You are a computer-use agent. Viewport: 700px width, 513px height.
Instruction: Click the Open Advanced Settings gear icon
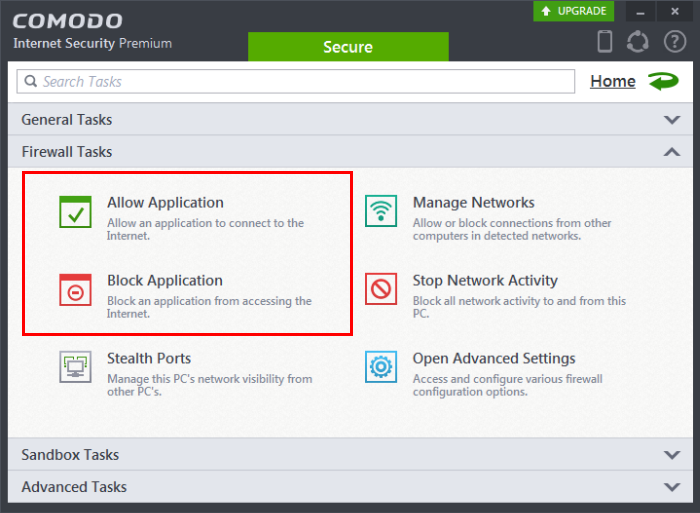[x=381, y=367]
